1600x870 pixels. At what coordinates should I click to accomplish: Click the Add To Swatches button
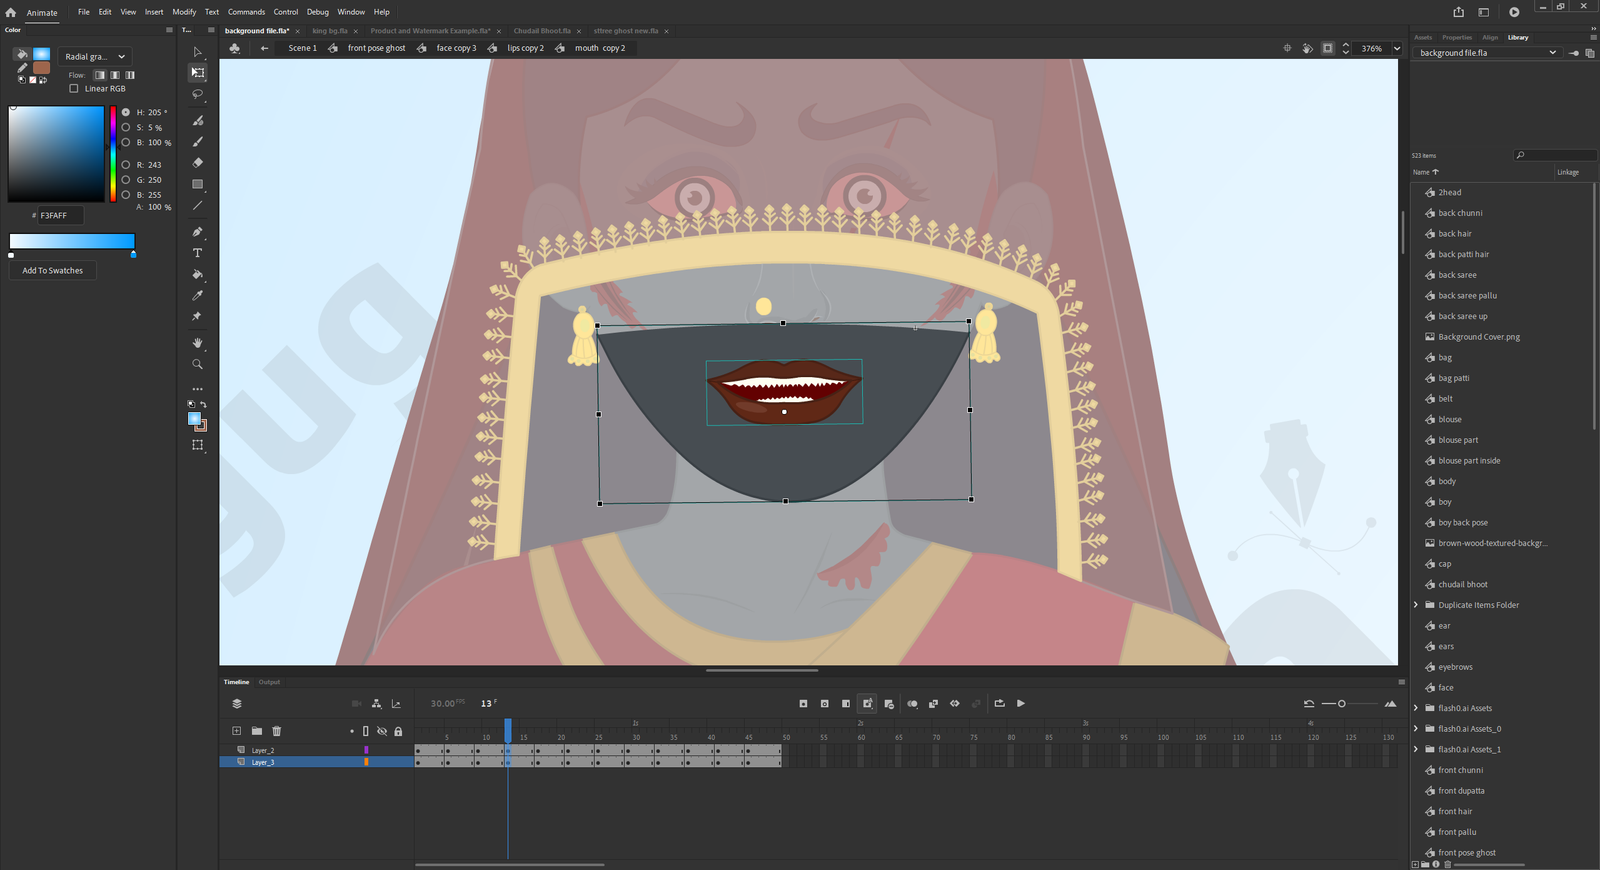(x=53, y=271)
